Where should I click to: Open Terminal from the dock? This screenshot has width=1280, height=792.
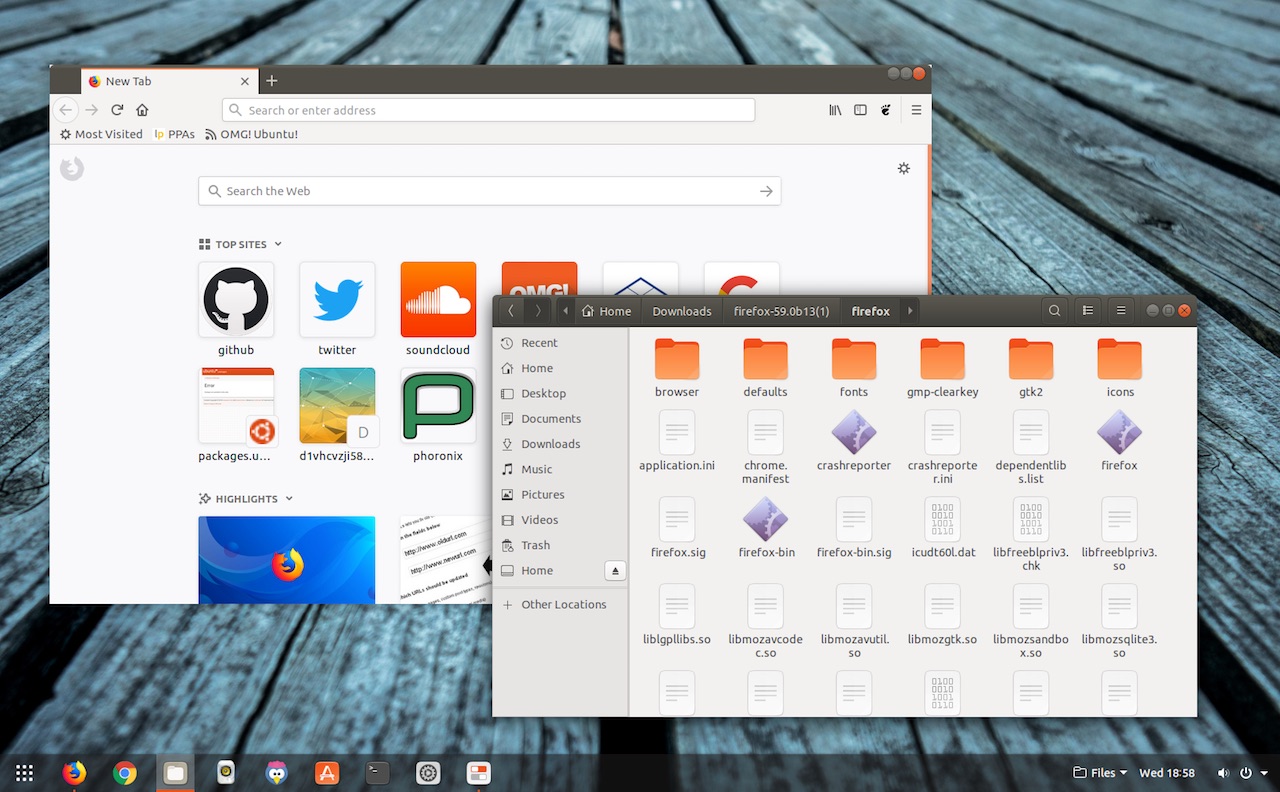point(378,772)
